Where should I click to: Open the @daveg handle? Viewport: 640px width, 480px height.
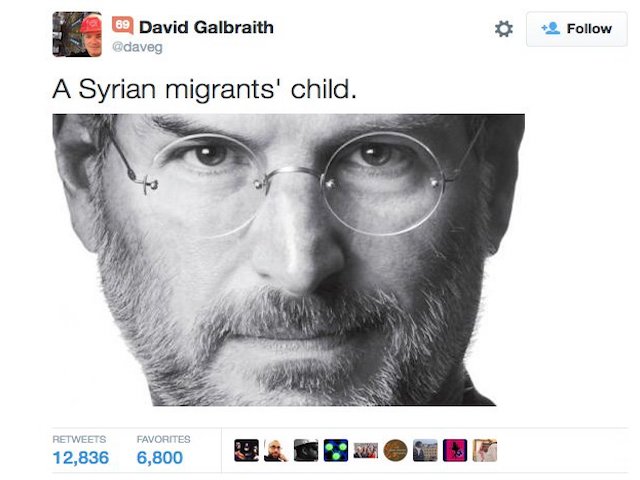coord(137,47)
